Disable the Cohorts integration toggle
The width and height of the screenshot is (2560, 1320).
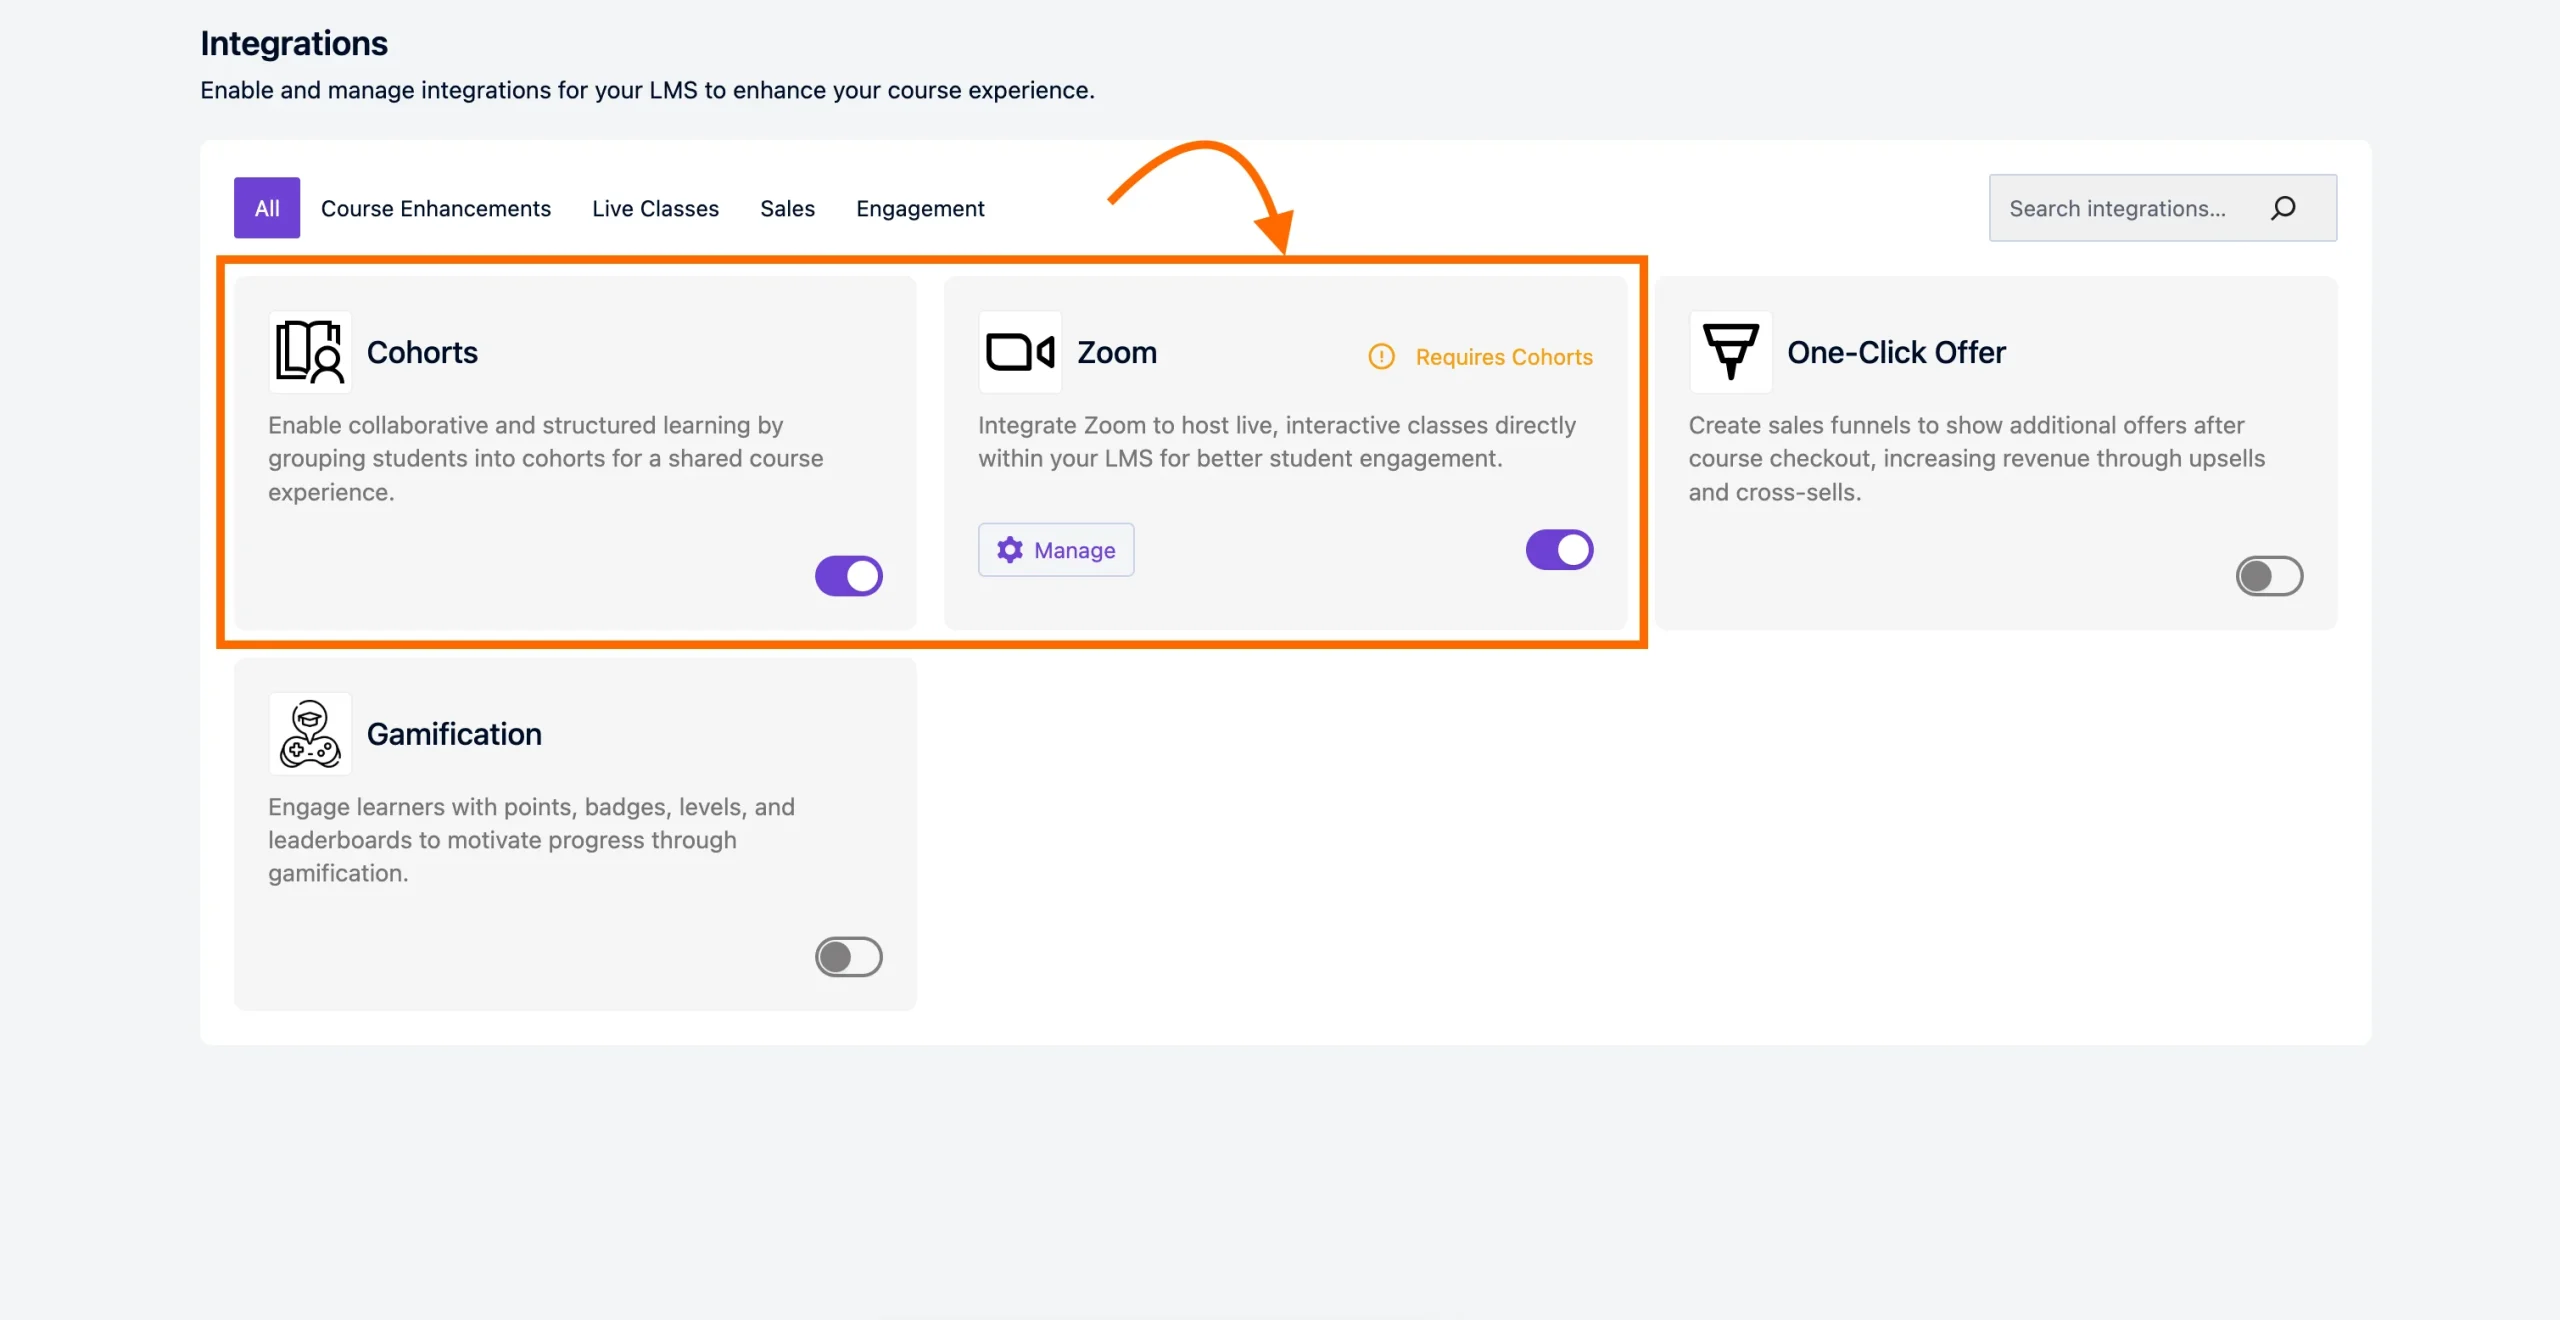[x=848, y=575]
